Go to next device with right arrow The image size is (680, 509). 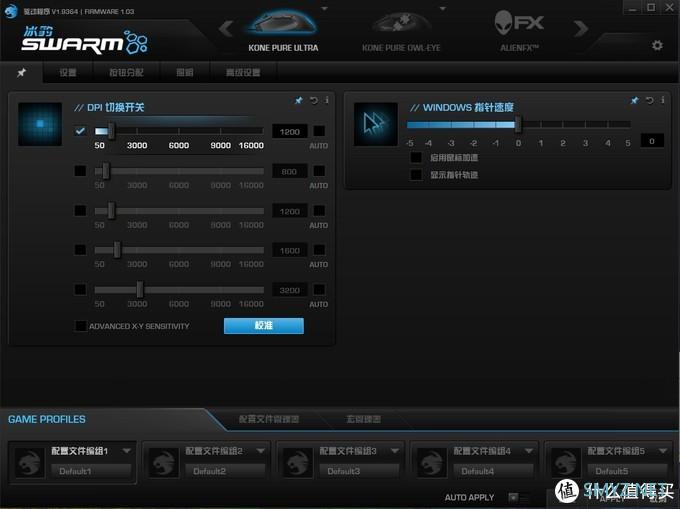click(x=581, y=29)
